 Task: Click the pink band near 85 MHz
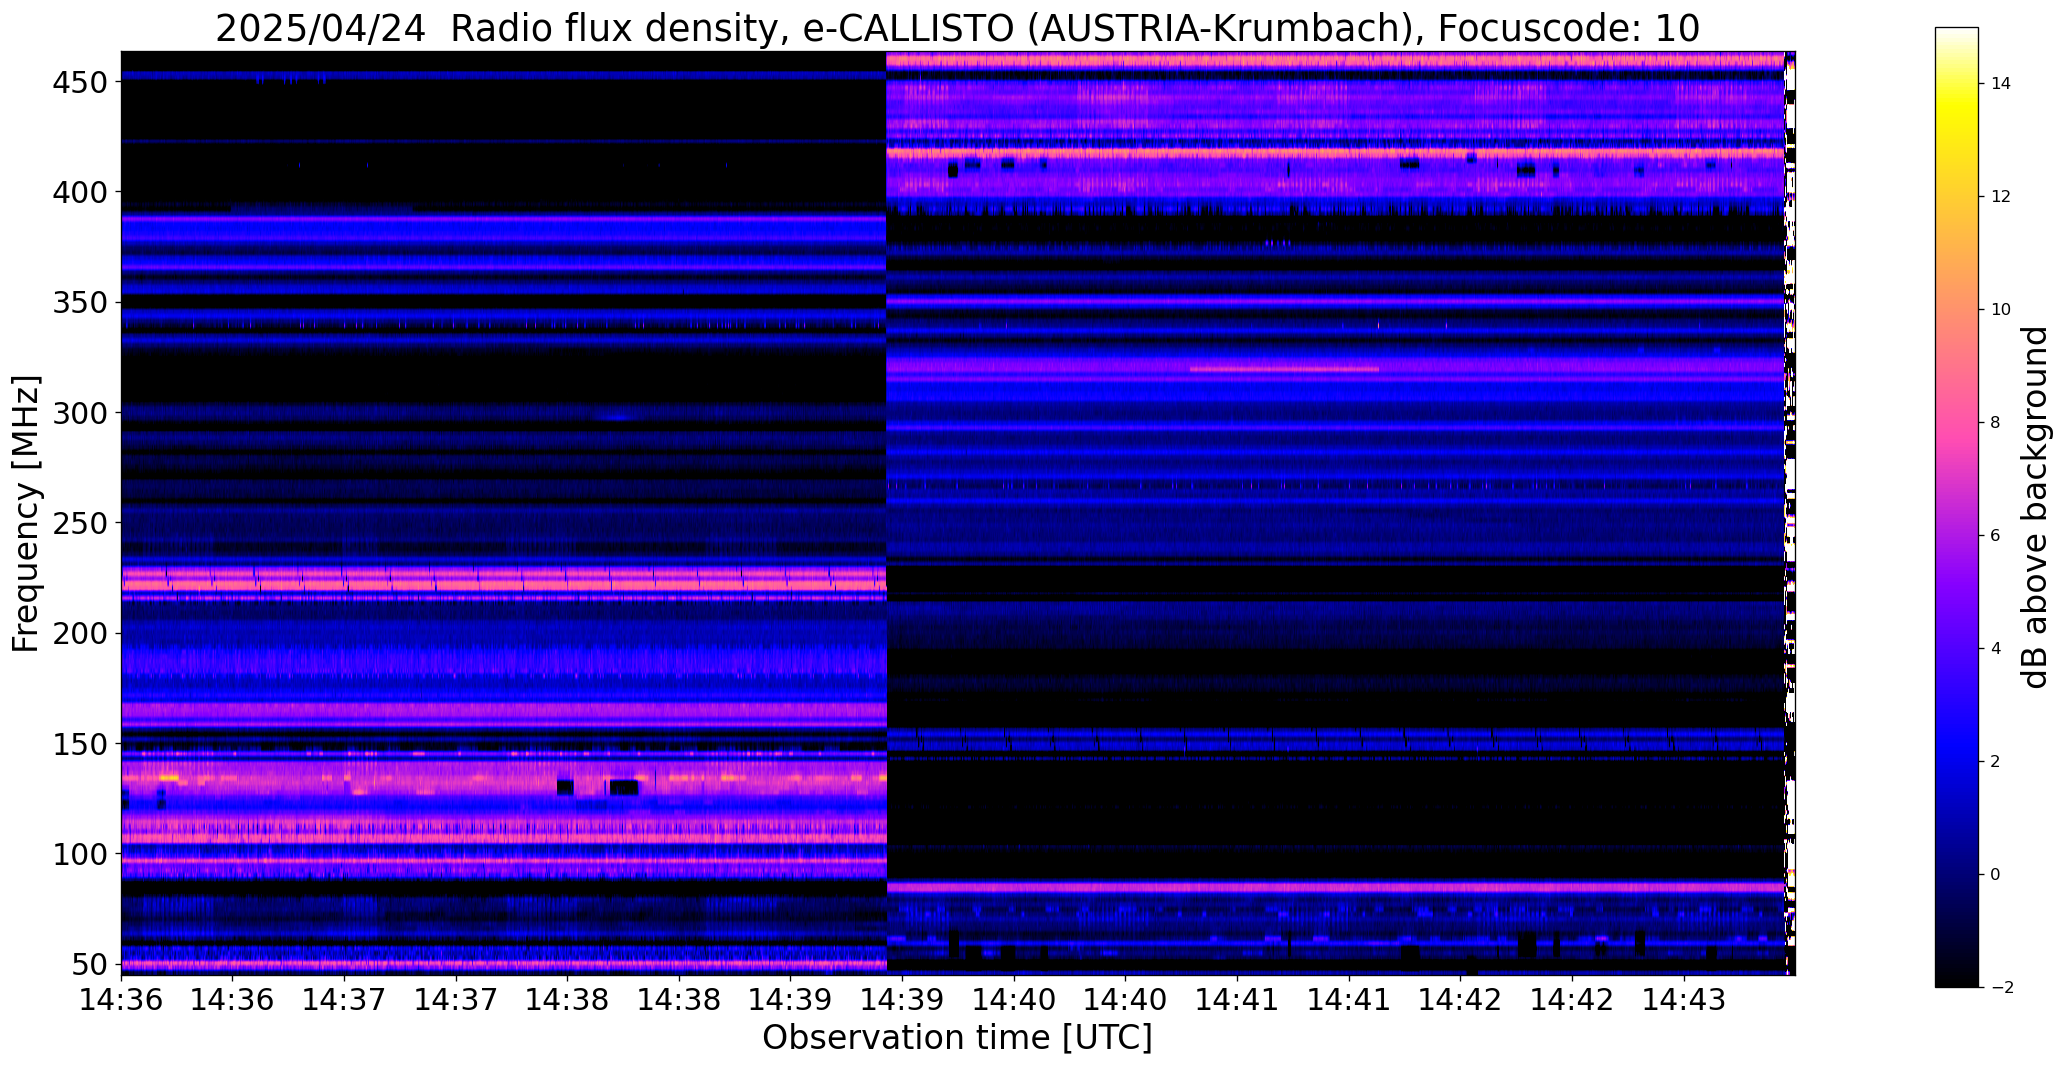(1336, 887)
